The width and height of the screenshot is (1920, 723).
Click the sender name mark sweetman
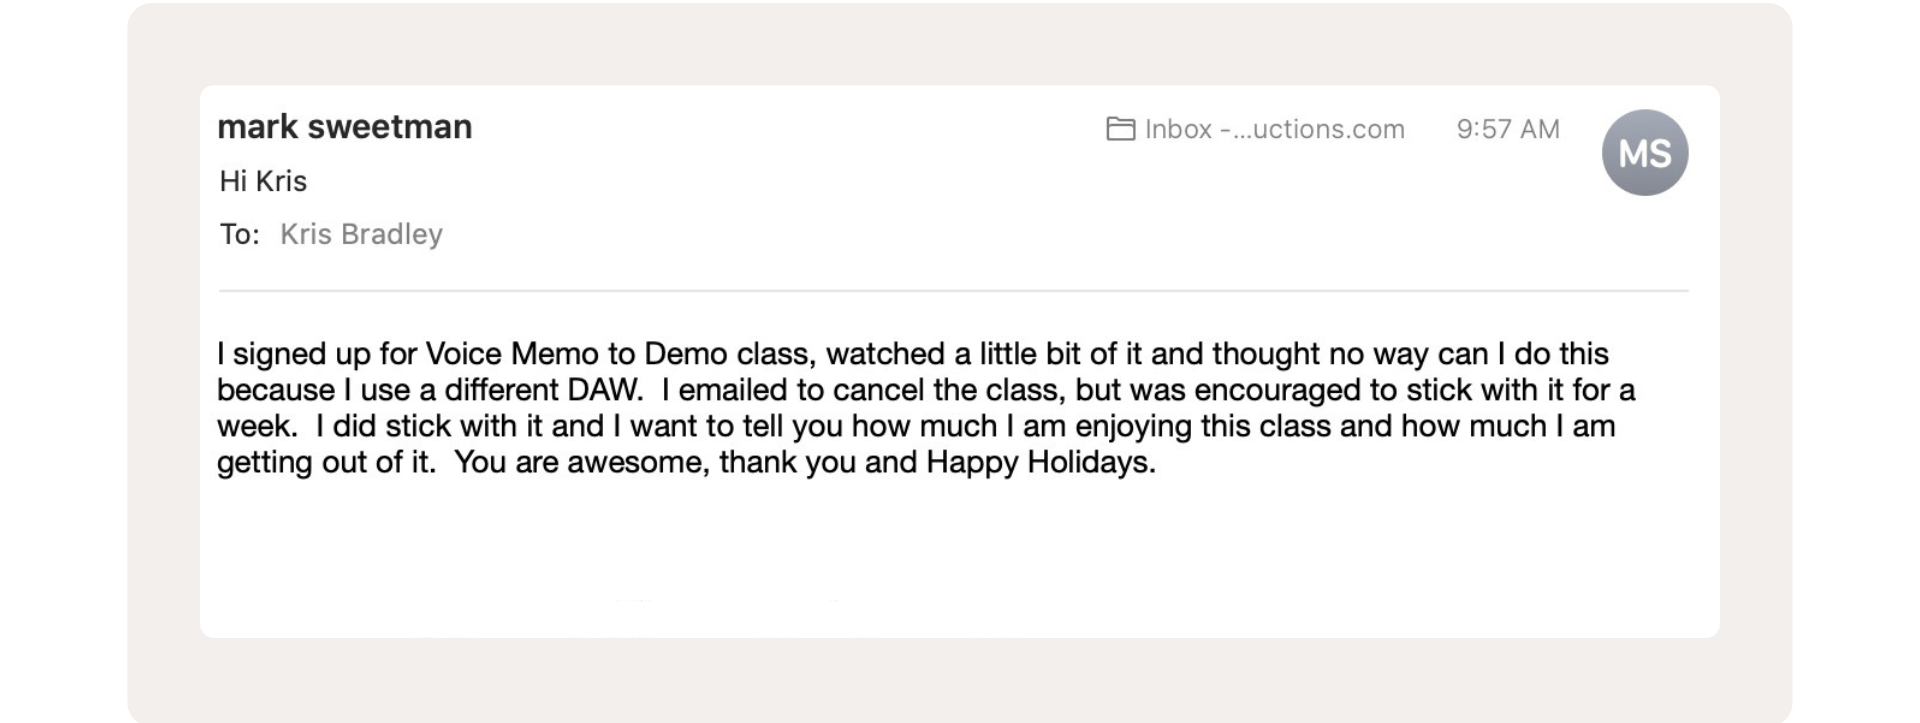[x=345, y=127]
